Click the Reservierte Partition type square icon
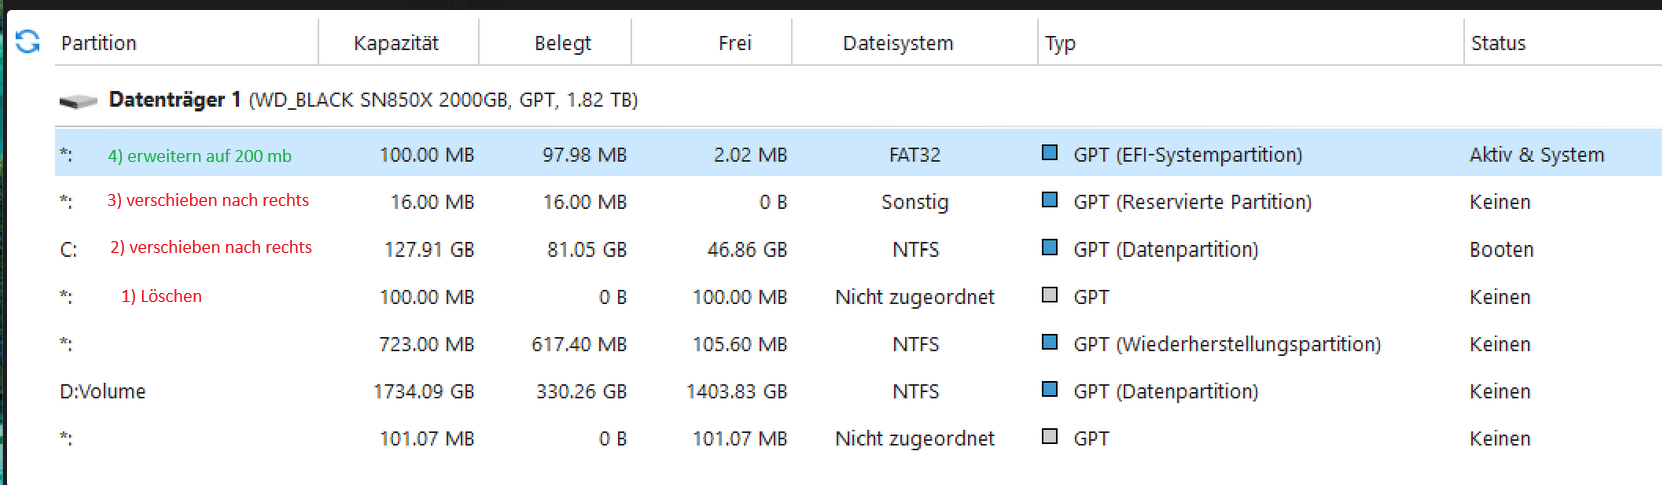1662x485 pixels. [x=1049, y=200]
